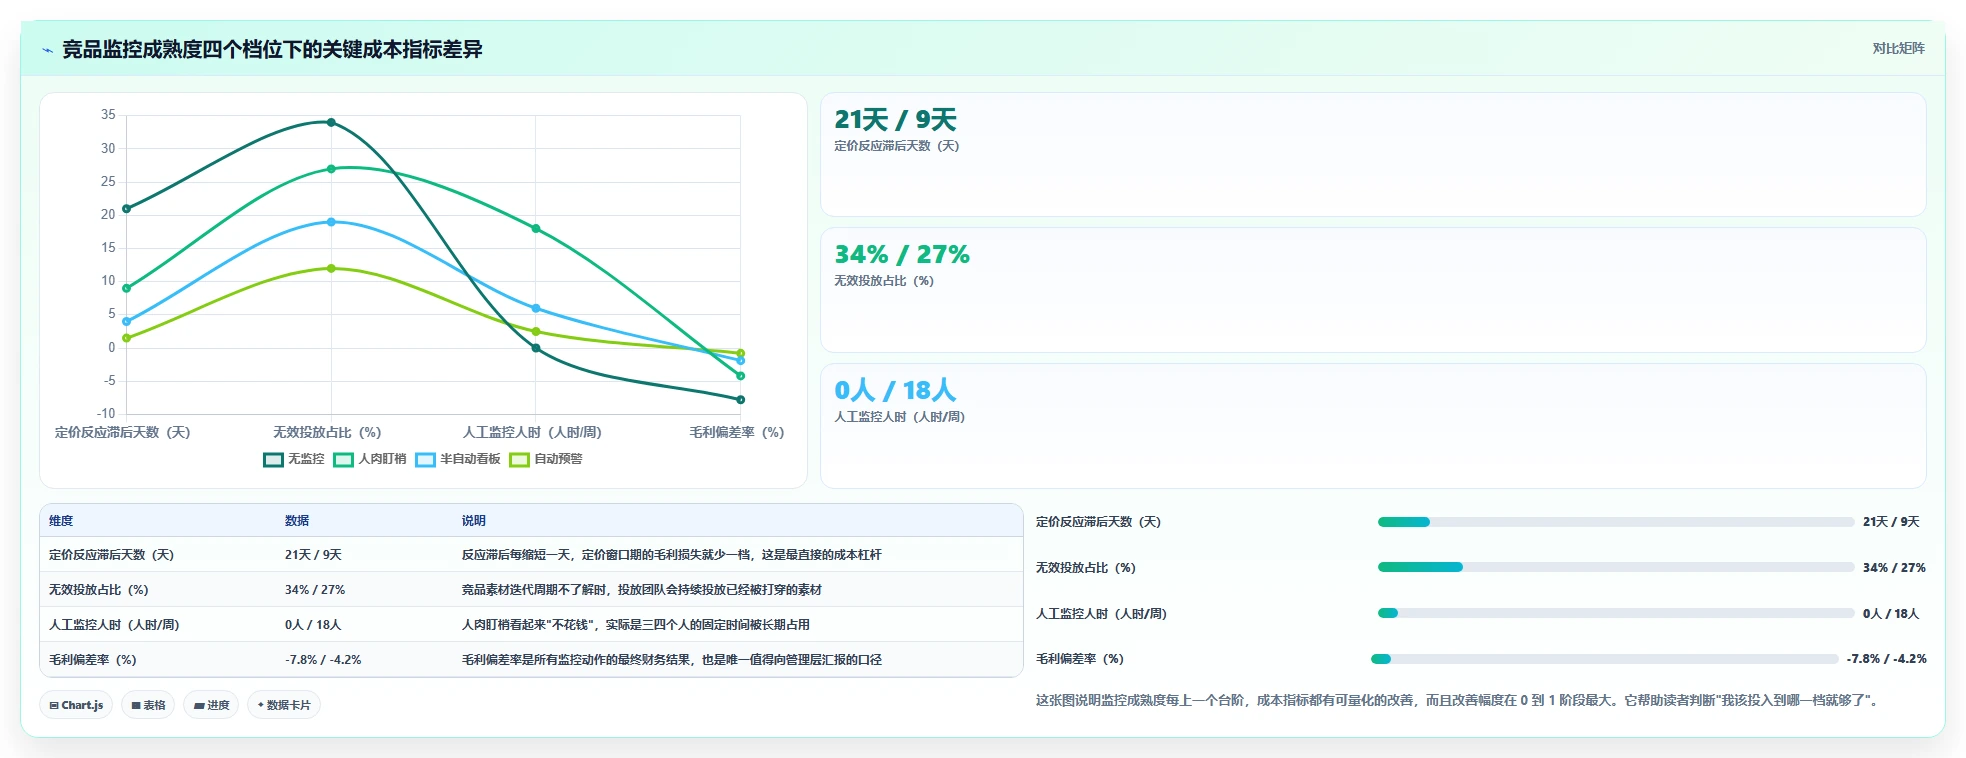Click the description starting 竞品素材迭代周期
Screen dimensions: 1966x758
pos(642,590)
